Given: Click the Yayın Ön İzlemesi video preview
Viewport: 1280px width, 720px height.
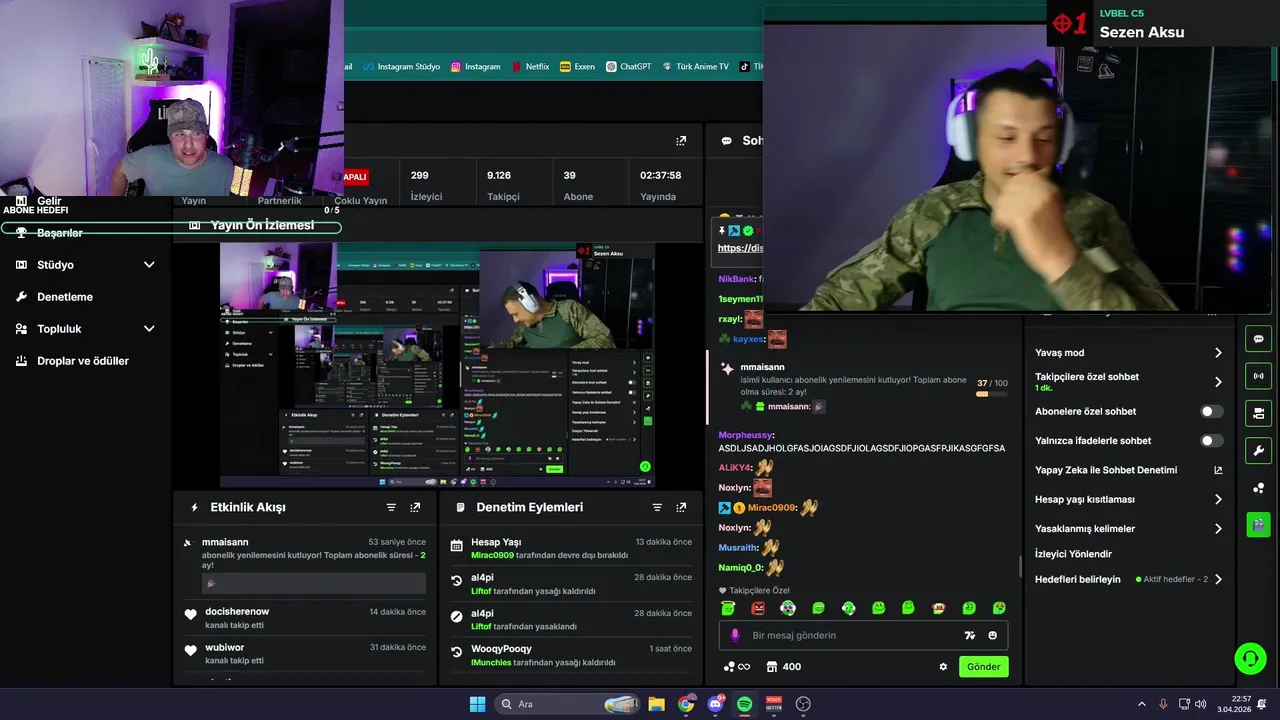Looking at the screenshot, I should click(437, 364).
